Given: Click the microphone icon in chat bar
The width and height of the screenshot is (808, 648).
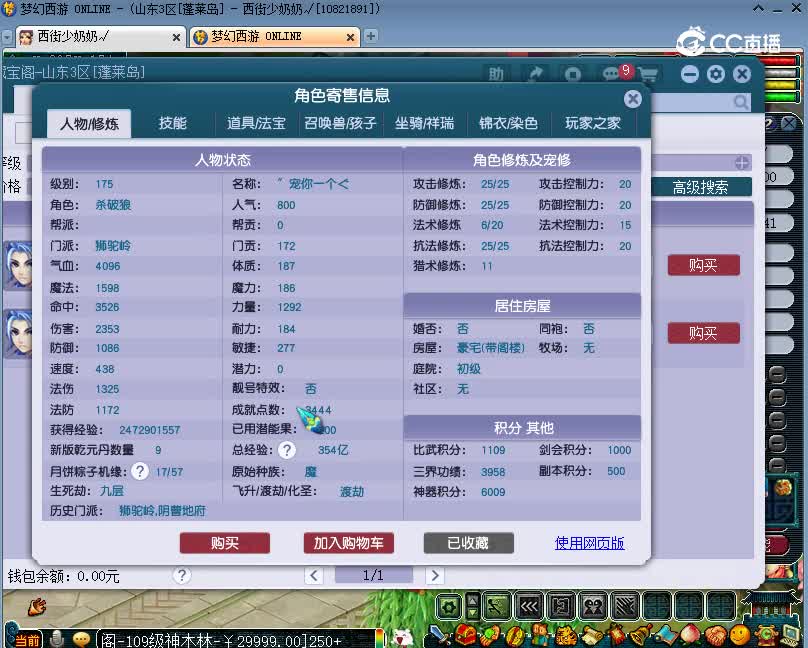Looking at the screenshot, I should [57, 639].
